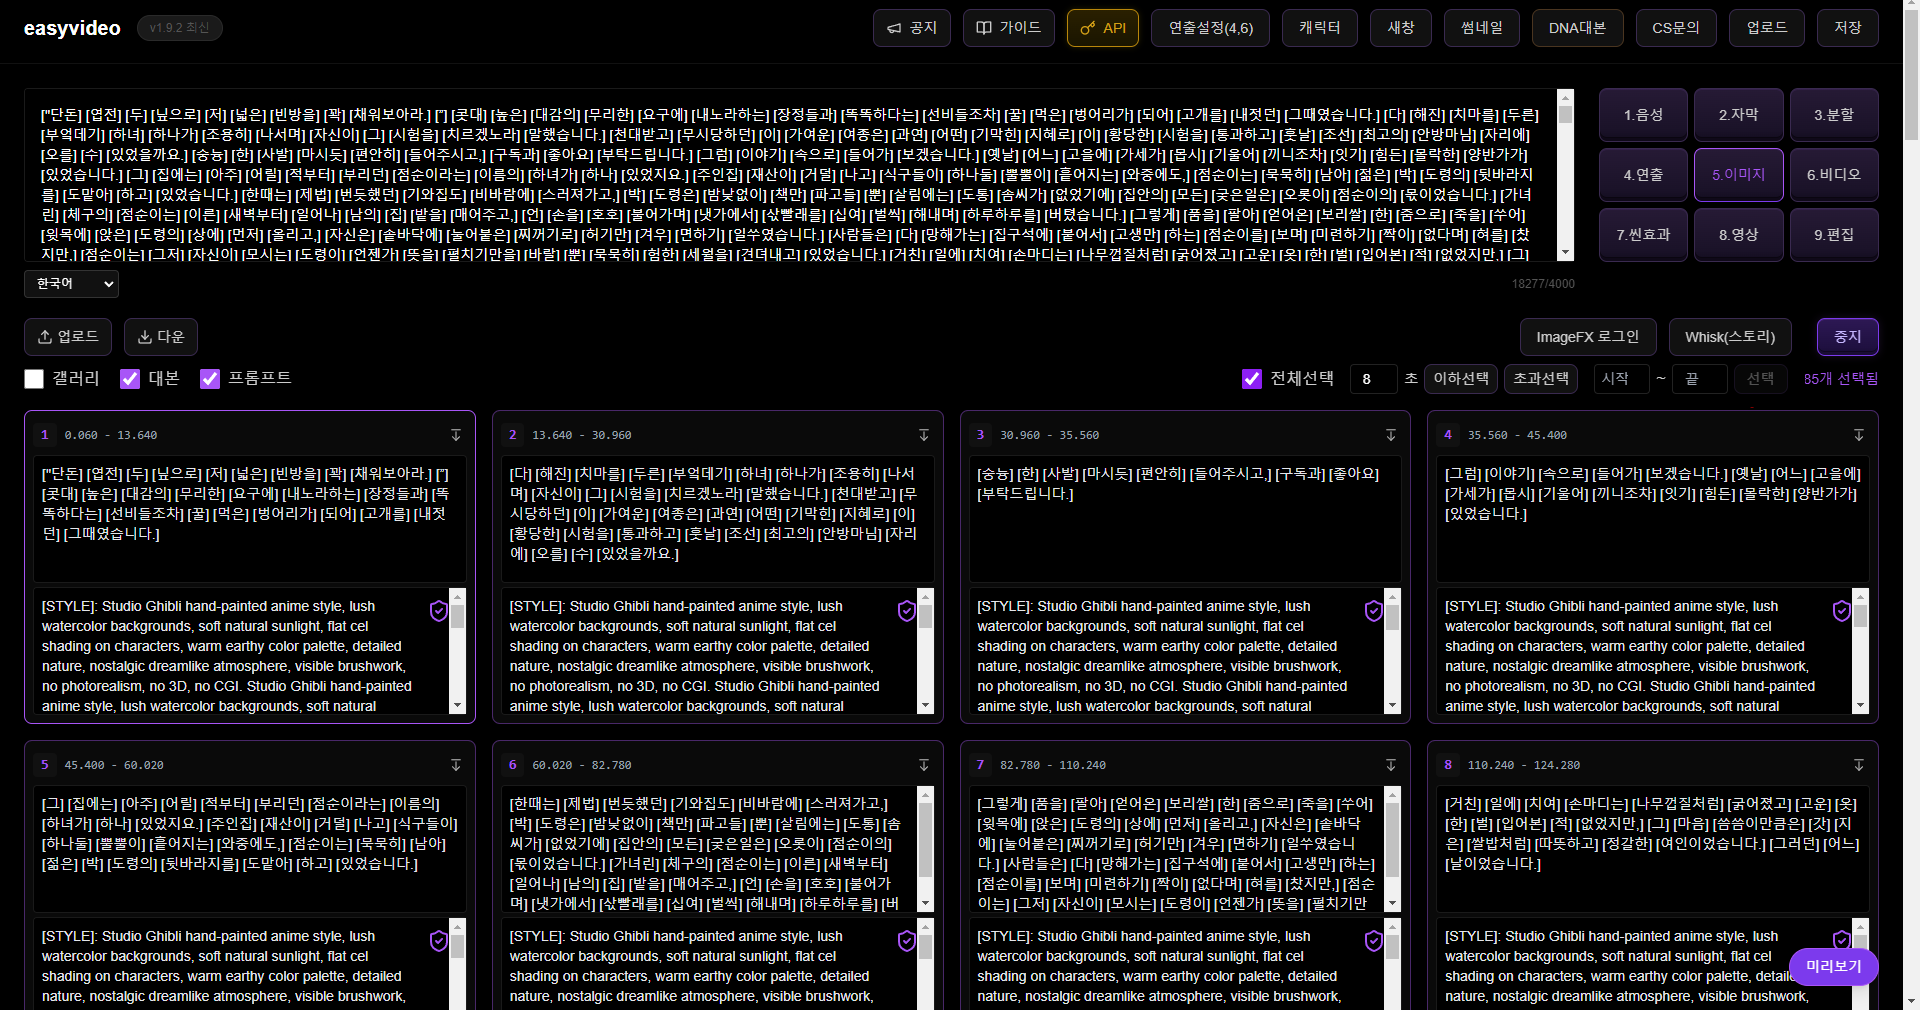Switch to the 2.자막 step tab
The height and width of the screenshot is (1010, 1920).
1738,115
